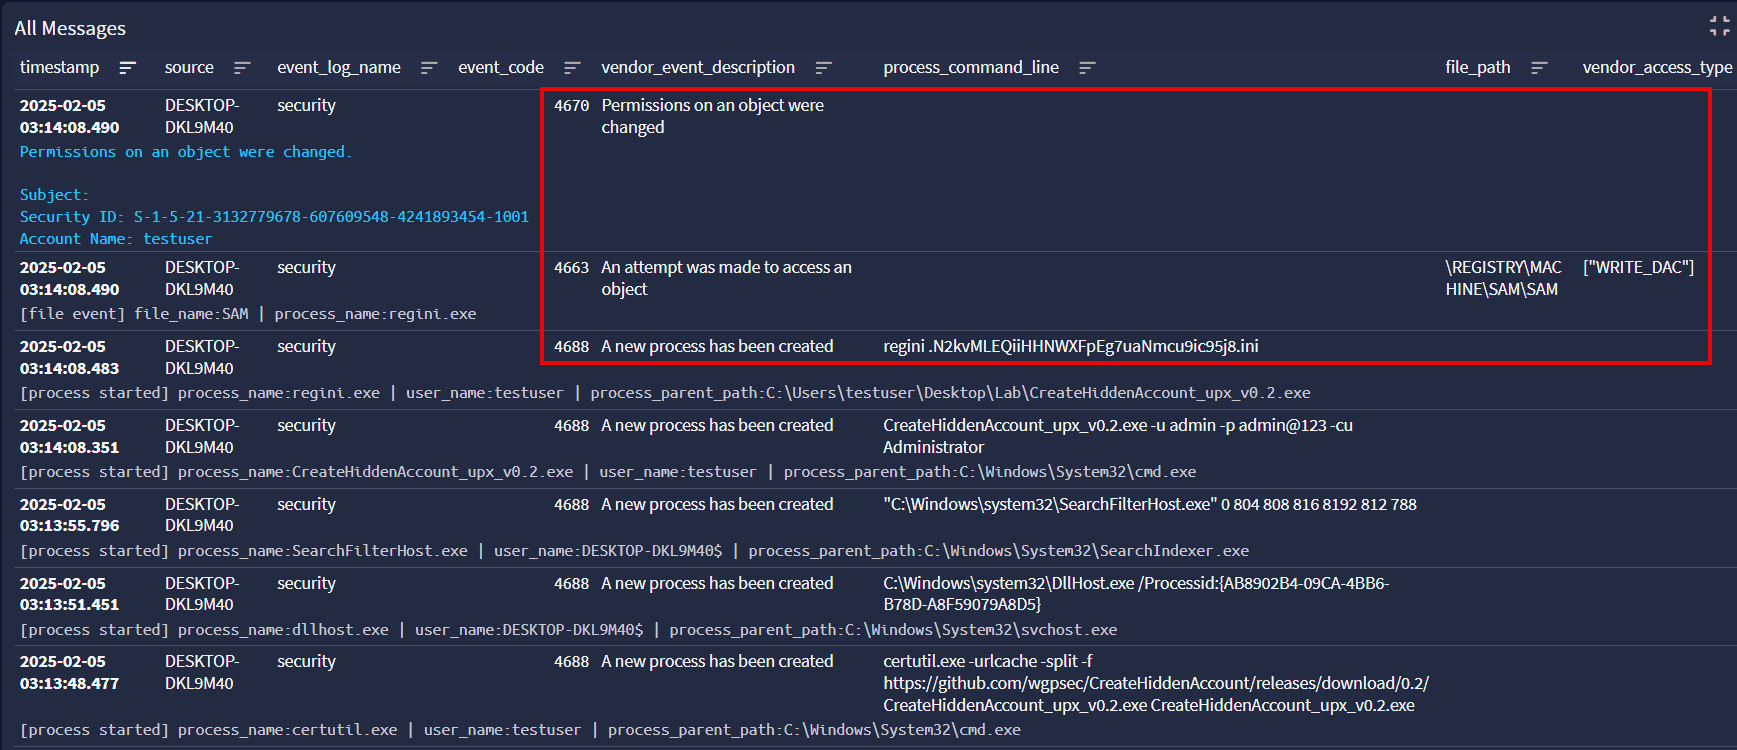This screenshot has height=750, width=1737.
Task: Click the certutil.exe urlcache command line
Action: [1155, 683]
